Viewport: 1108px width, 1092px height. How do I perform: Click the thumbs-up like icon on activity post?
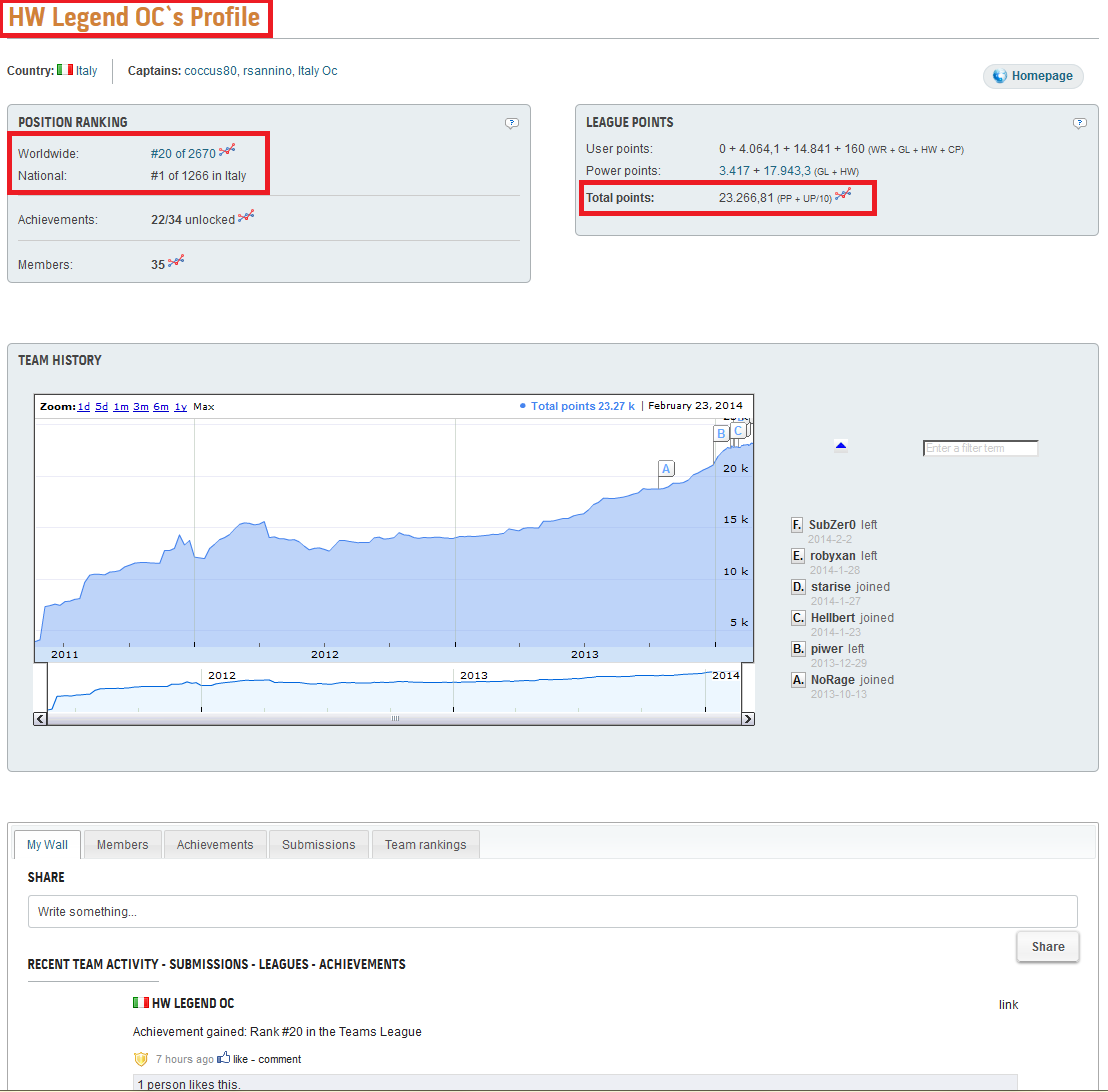(223, 1057)
